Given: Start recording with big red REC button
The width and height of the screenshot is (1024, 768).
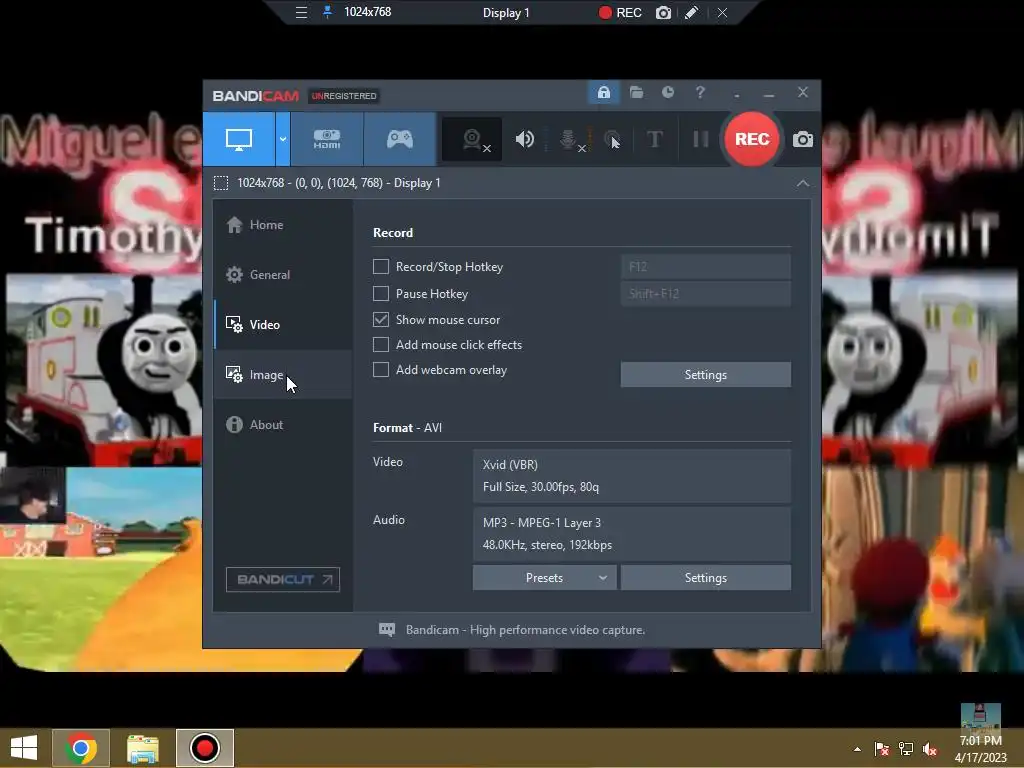Looking at the screenshot, I should (x=752, y=139).
